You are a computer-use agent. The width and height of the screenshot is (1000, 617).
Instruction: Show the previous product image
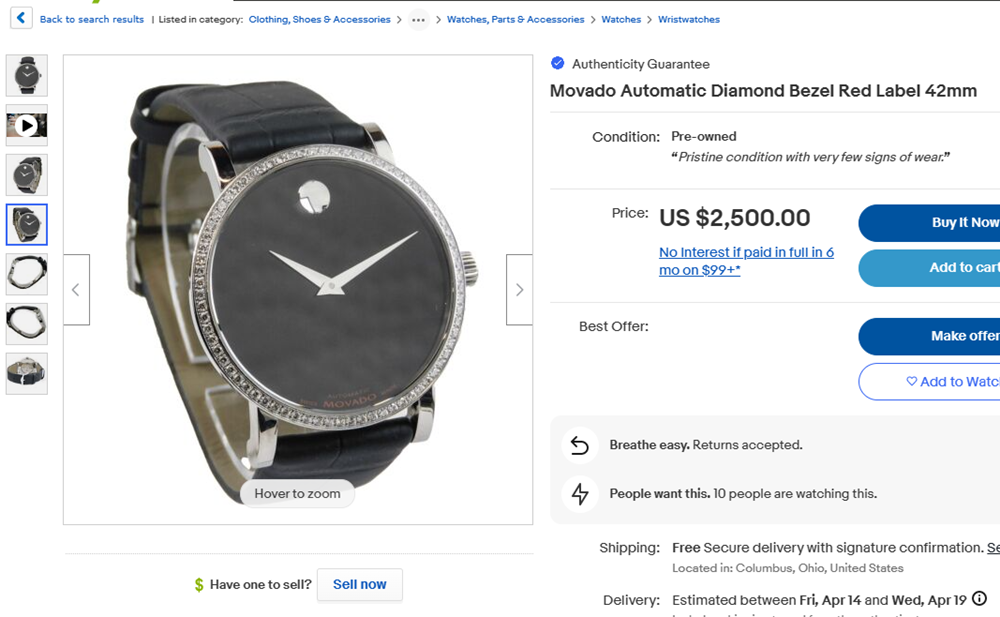click(76, 290)
